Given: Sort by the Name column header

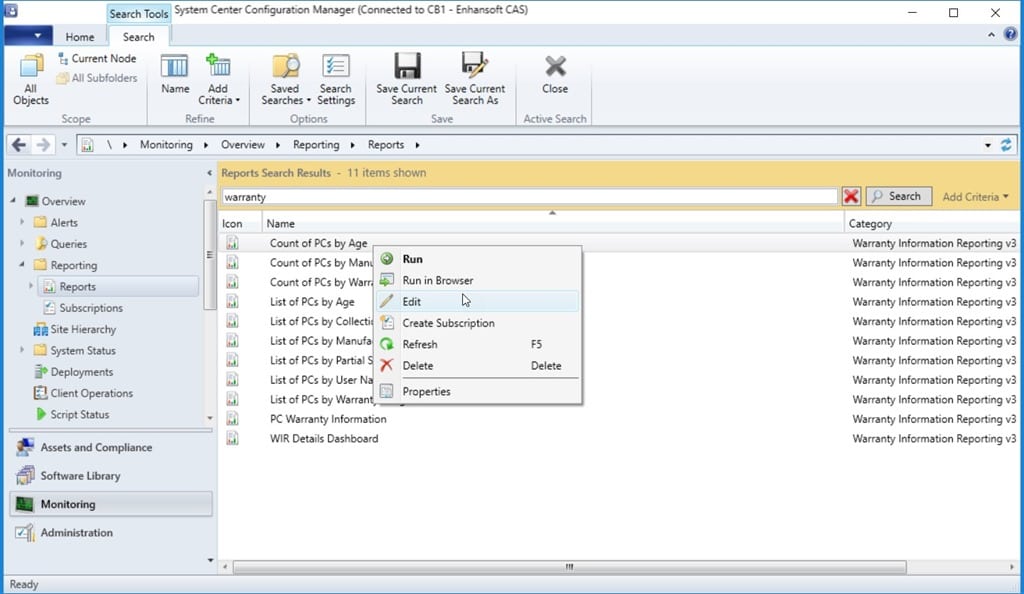Looking at the screenshot, I should (553, 223).
